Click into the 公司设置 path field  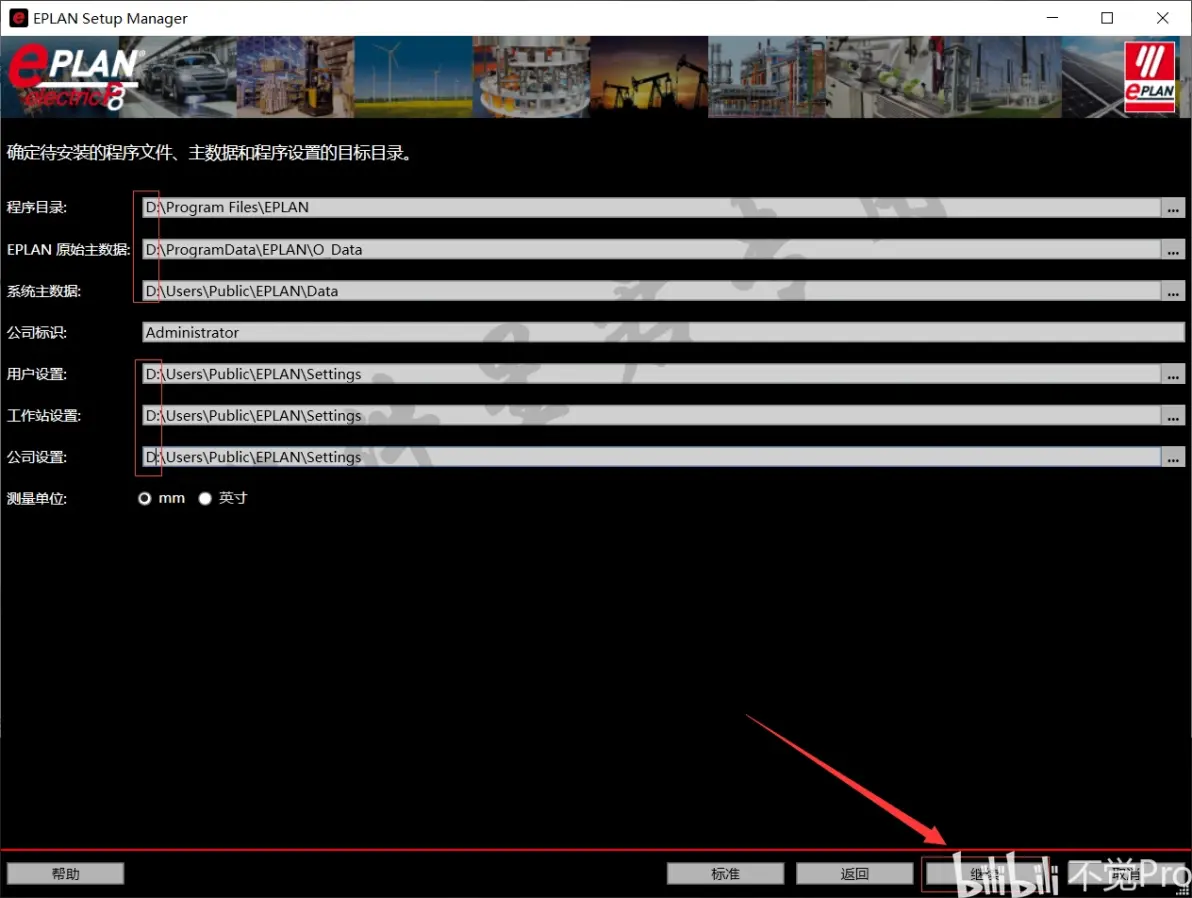click(651, 457)
